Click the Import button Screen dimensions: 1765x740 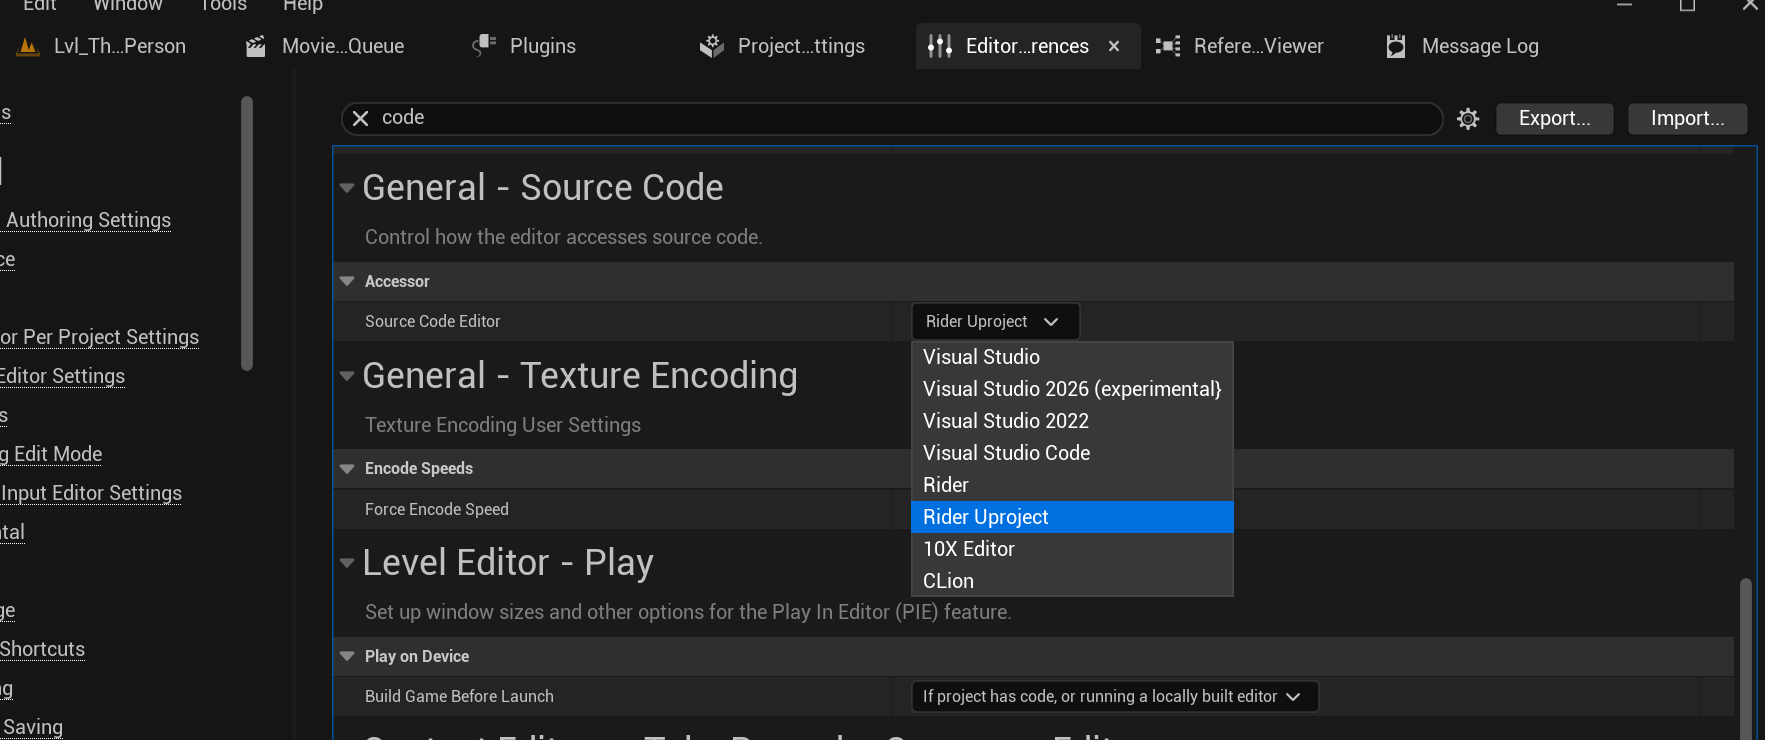[1687, 118]
